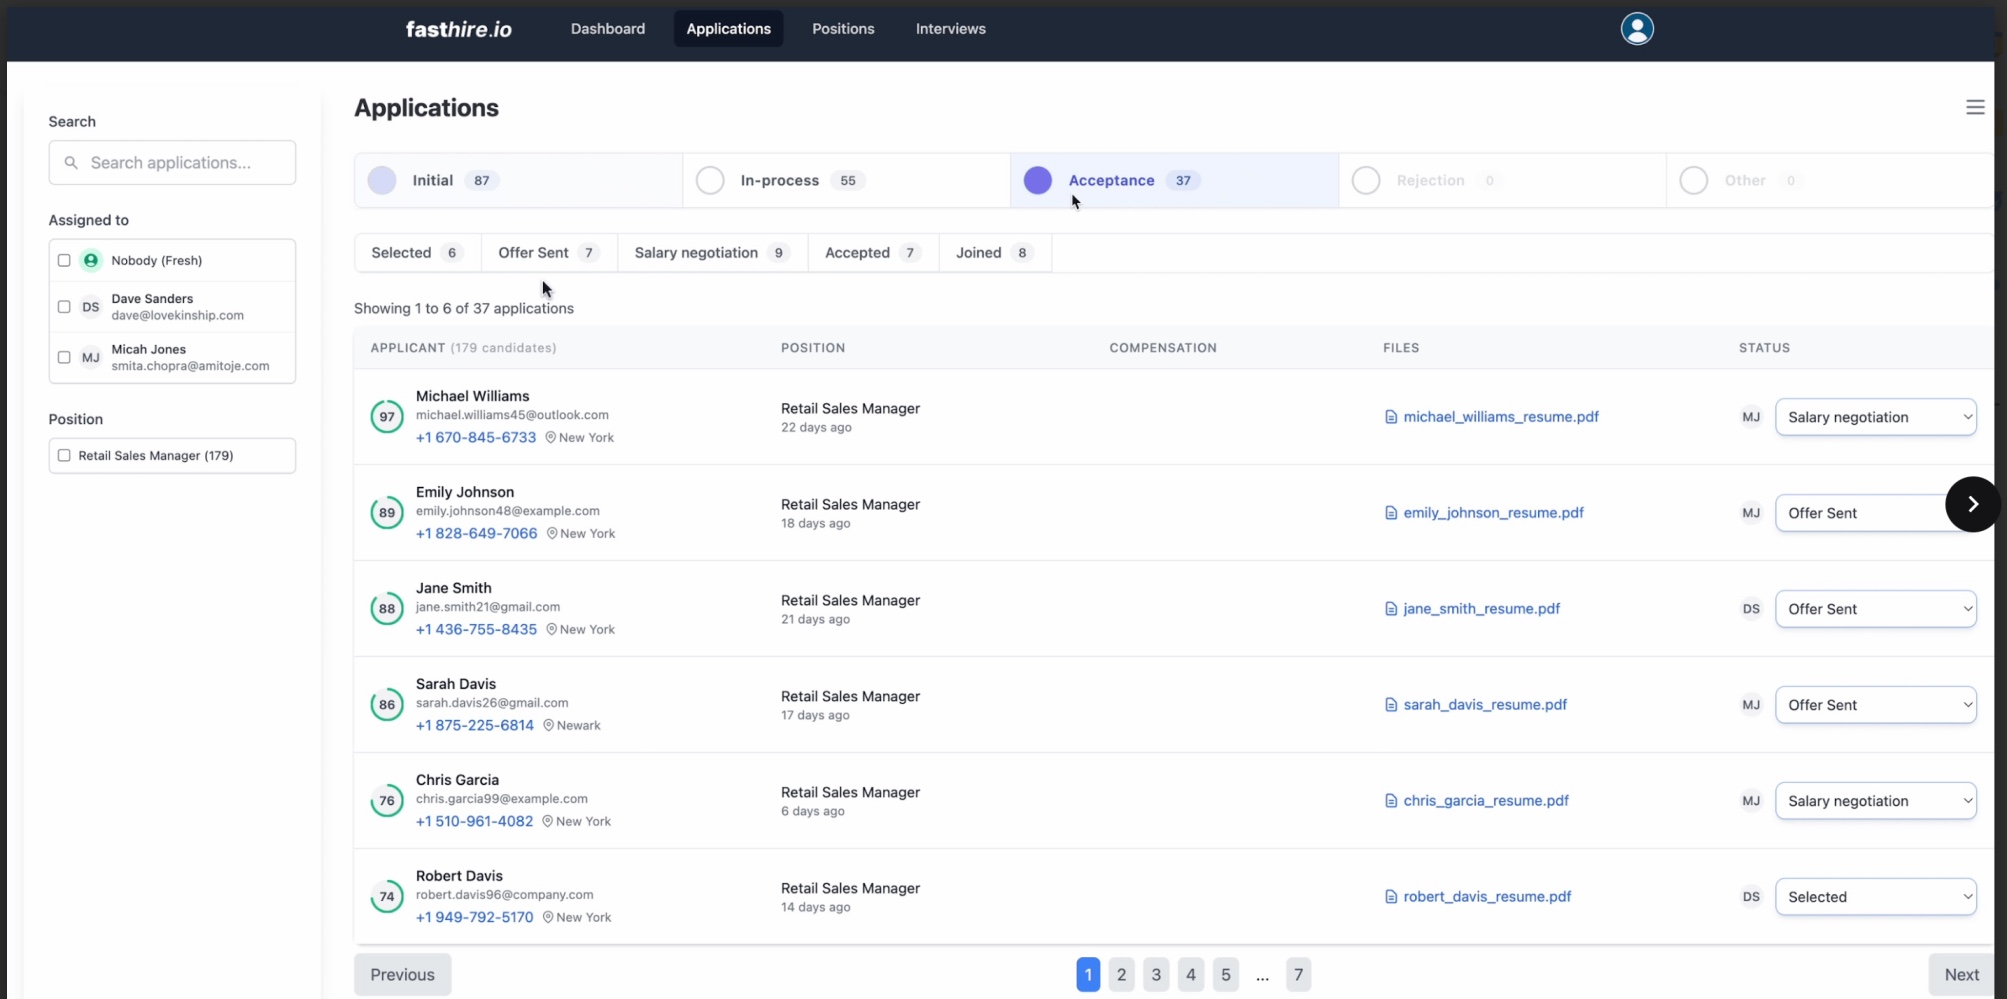Select the purple Acceptance stage circle

coord(1037,181)
